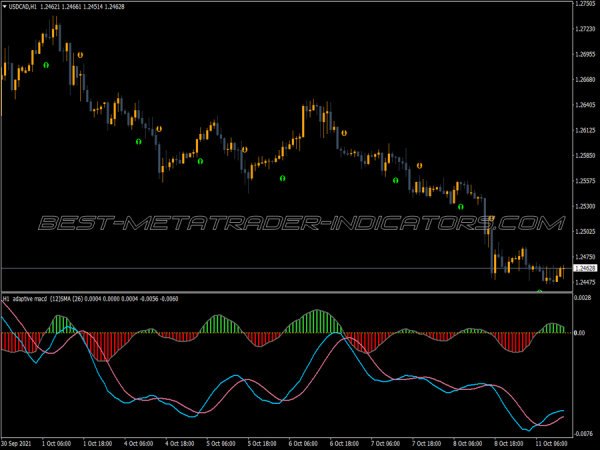Screen dimensions: 600x450
Task: Click the 0.0028 indicator scale value
Action: tap(583, 298)
